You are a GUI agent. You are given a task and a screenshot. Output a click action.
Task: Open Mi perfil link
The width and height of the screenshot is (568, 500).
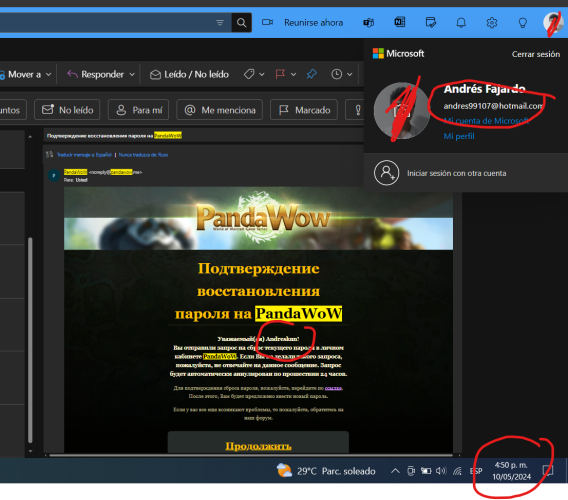459,136
